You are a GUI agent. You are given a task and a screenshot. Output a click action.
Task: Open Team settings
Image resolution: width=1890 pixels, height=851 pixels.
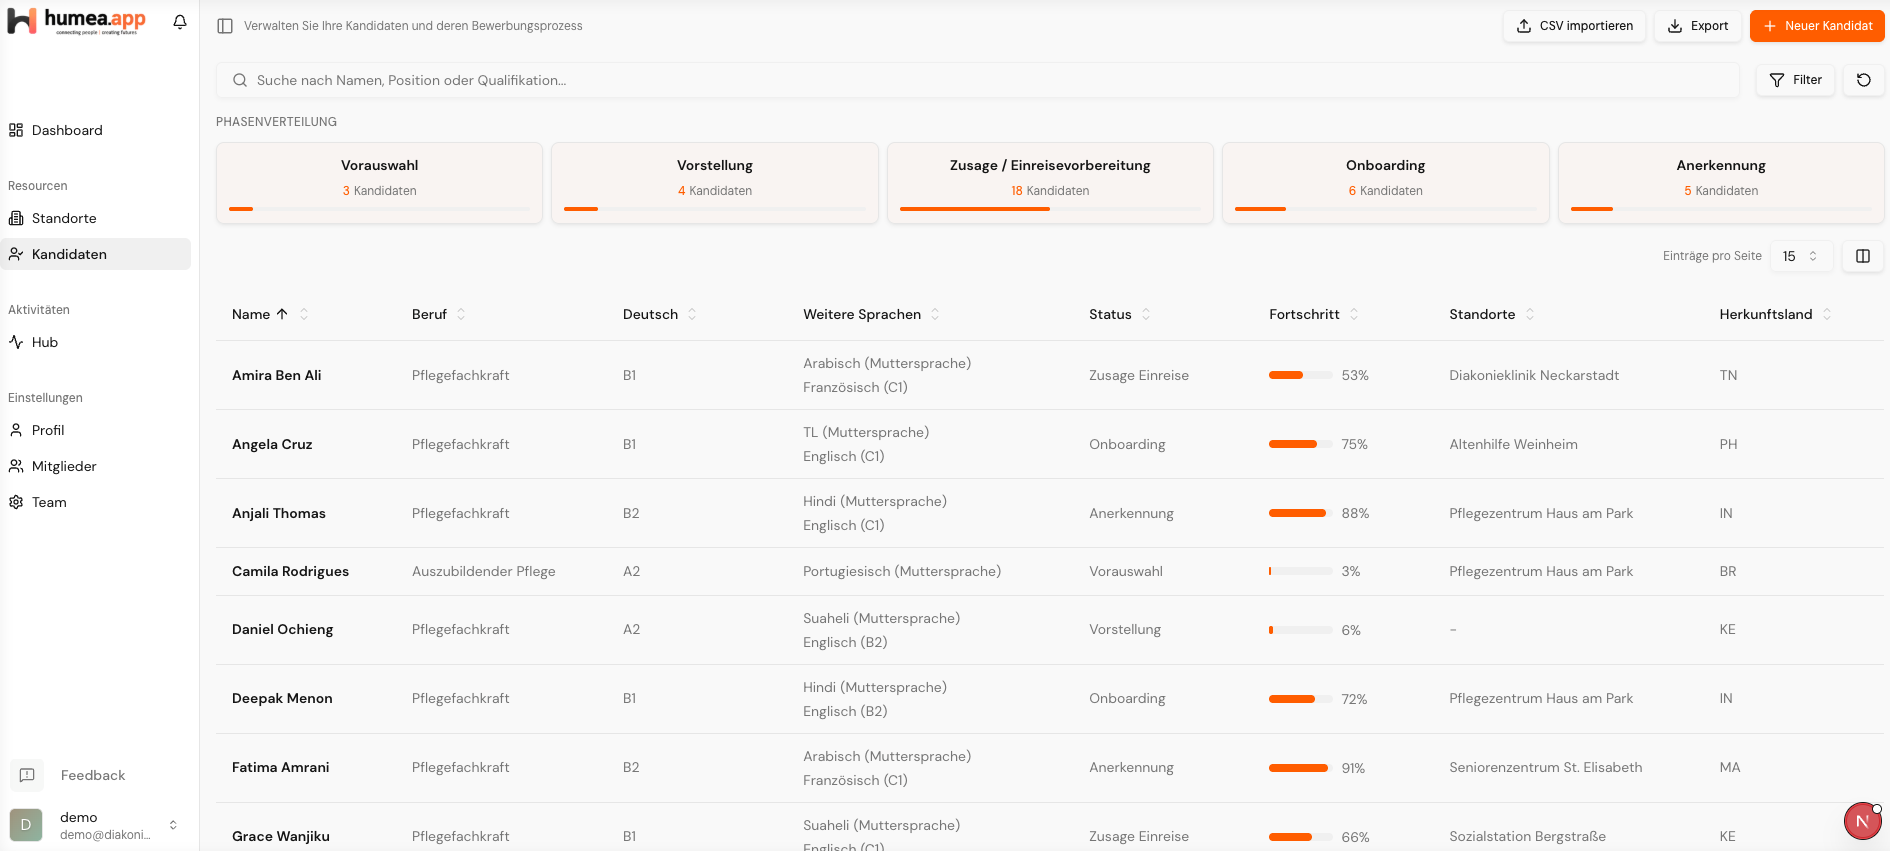(x=96, y=502)
